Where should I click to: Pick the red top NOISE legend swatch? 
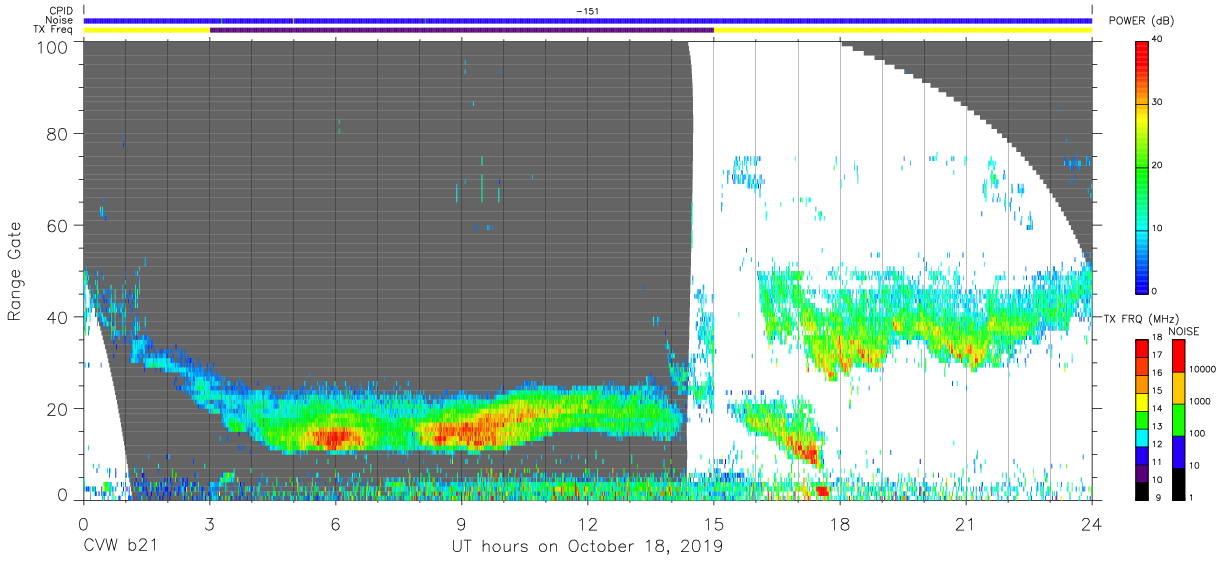tap(1177, 356)
